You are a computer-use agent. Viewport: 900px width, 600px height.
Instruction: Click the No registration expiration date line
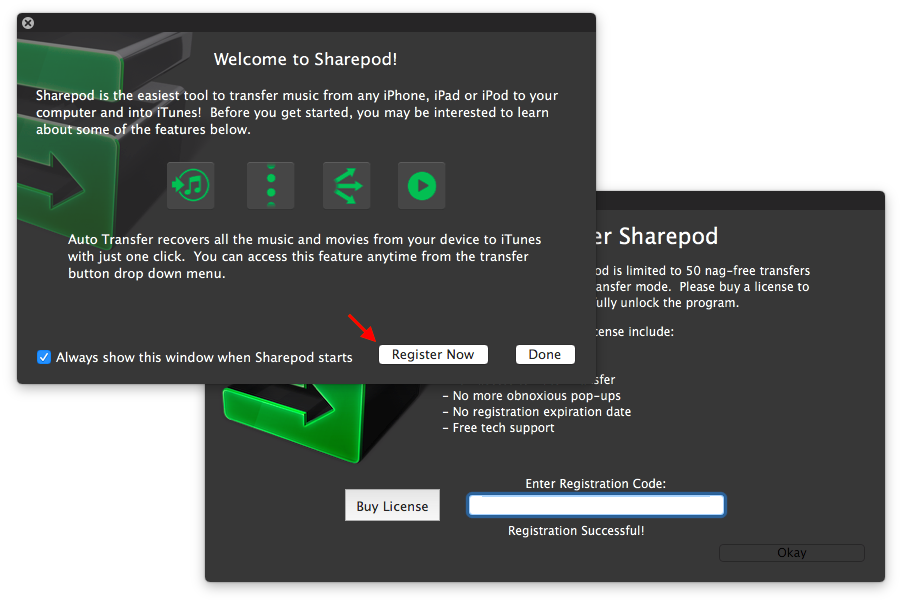(x=537, y=412)
